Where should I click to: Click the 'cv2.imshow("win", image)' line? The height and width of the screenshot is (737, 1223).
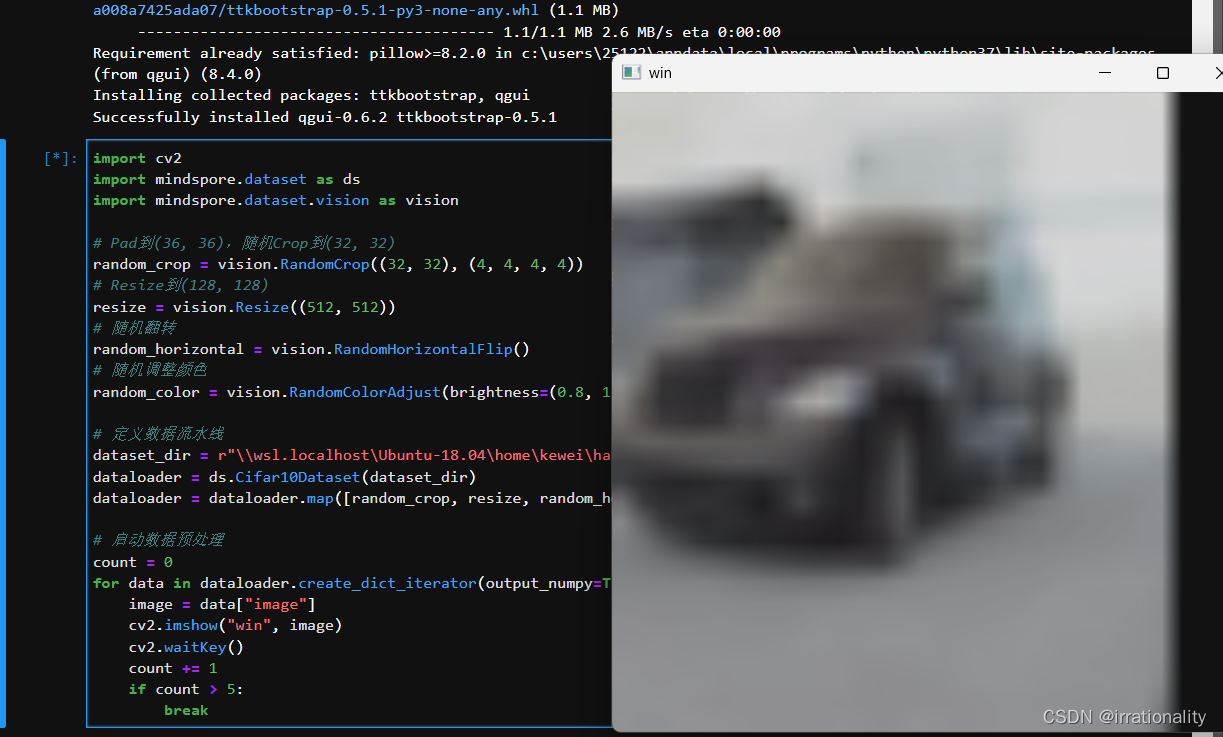pos(235,625)
